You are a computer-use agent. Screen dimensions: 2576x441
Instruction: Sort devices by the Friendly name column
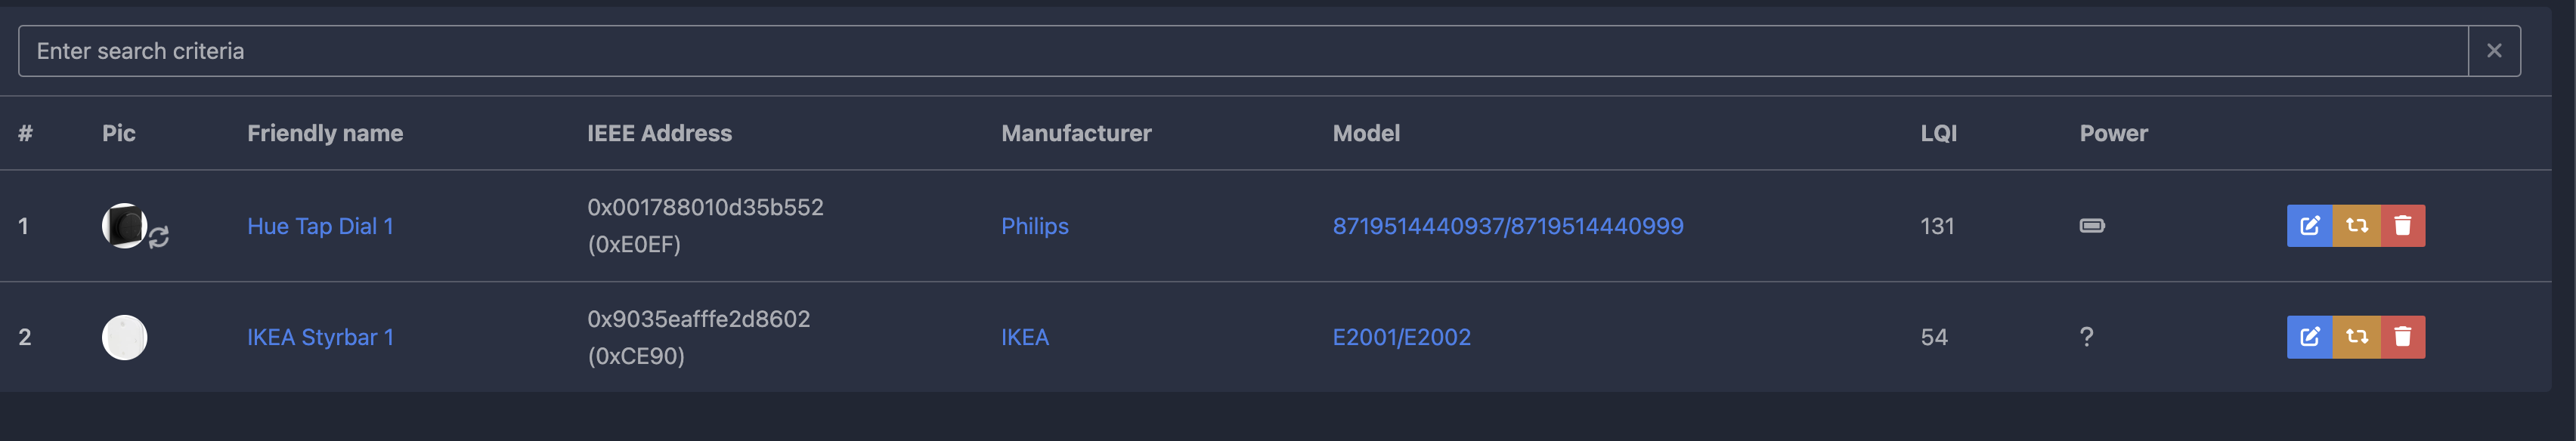pyautogui.click(x=325, y=132)
